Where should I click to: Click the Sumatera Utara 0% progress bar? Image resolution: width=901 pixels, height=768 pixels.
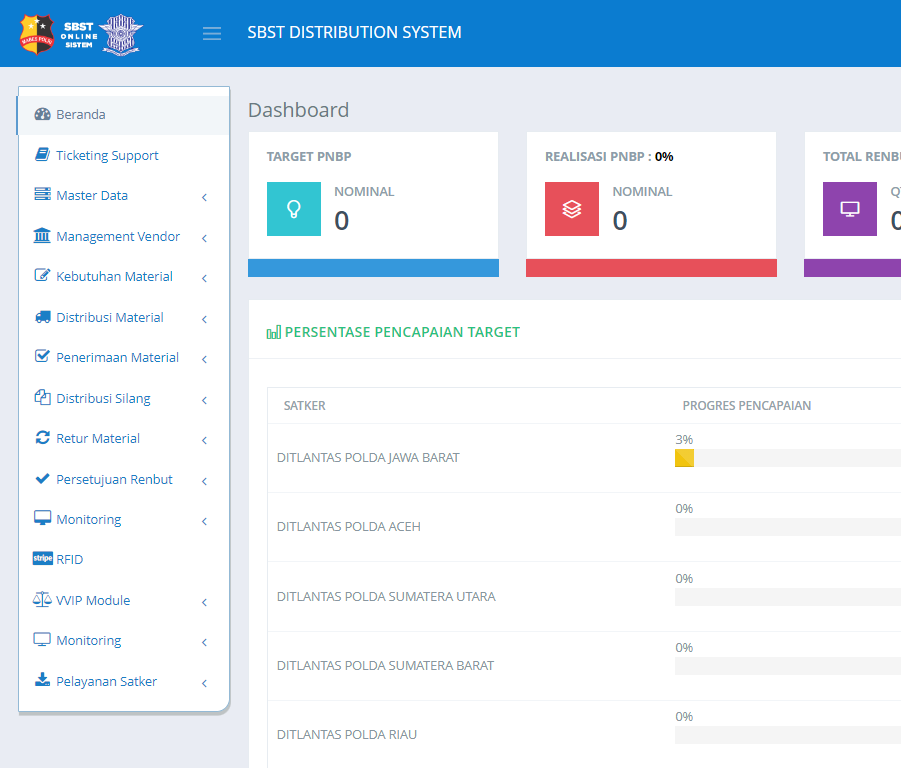pos(788,597)
